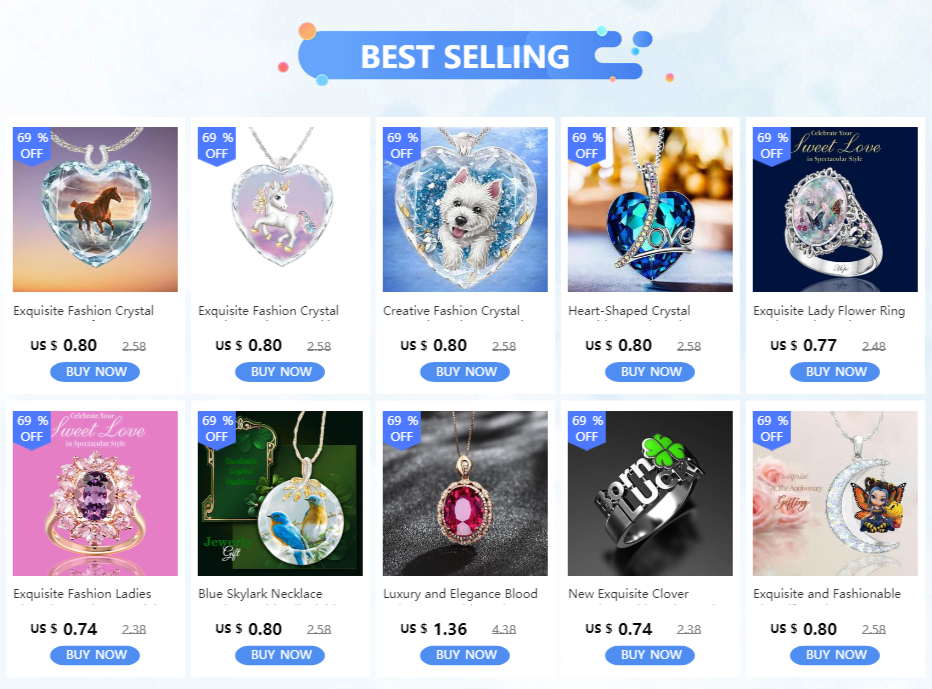This screenshot has width=932, height=689.
Task: Click Buy Now under Luxury and Elegance Blood
Action: click(465, 655)
